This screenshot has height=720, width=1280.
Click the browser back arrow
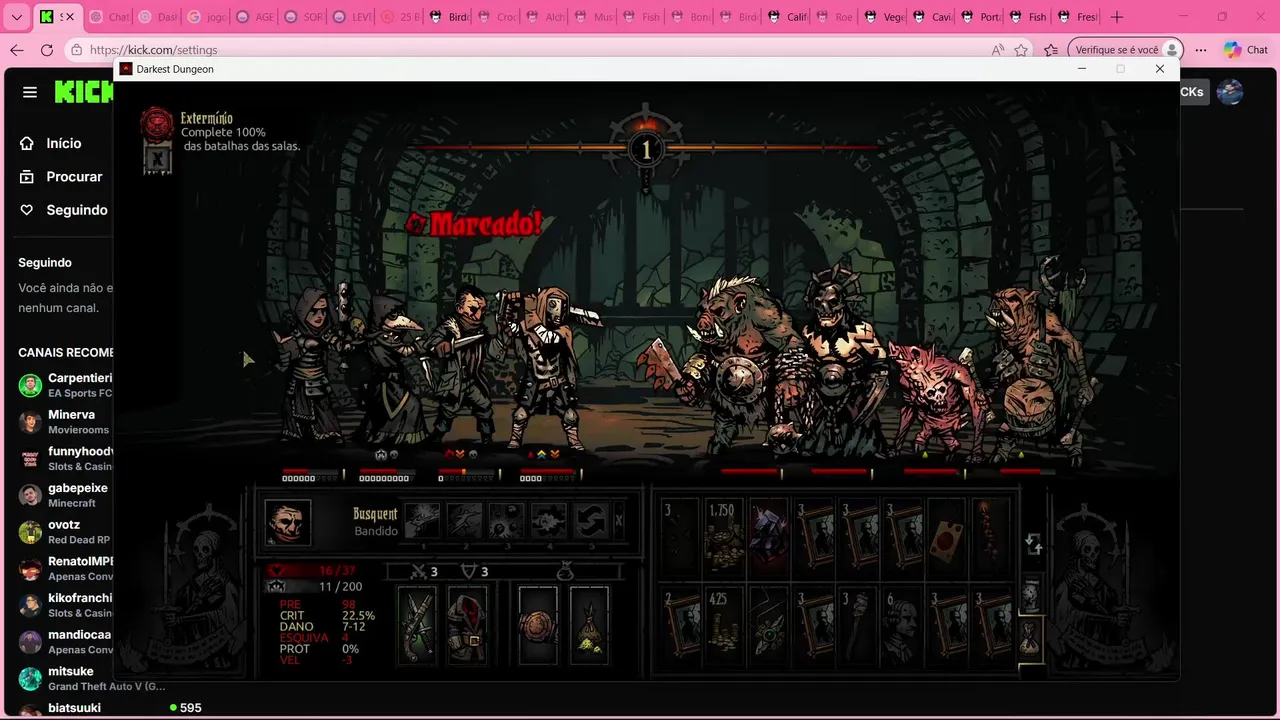pyautogui.click(x=17, y=50)
